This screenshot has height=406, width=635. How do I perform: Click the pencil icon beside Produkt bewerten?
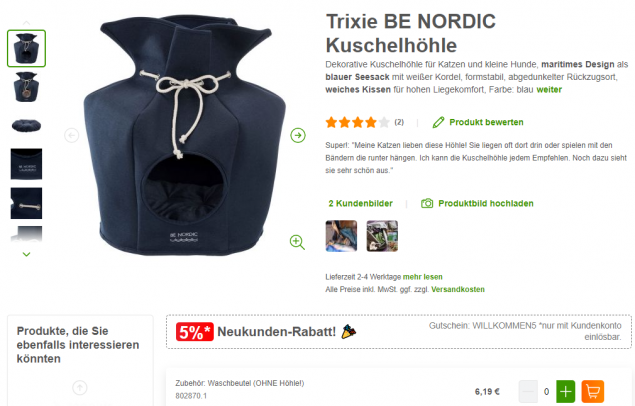[x=438, y=122]
